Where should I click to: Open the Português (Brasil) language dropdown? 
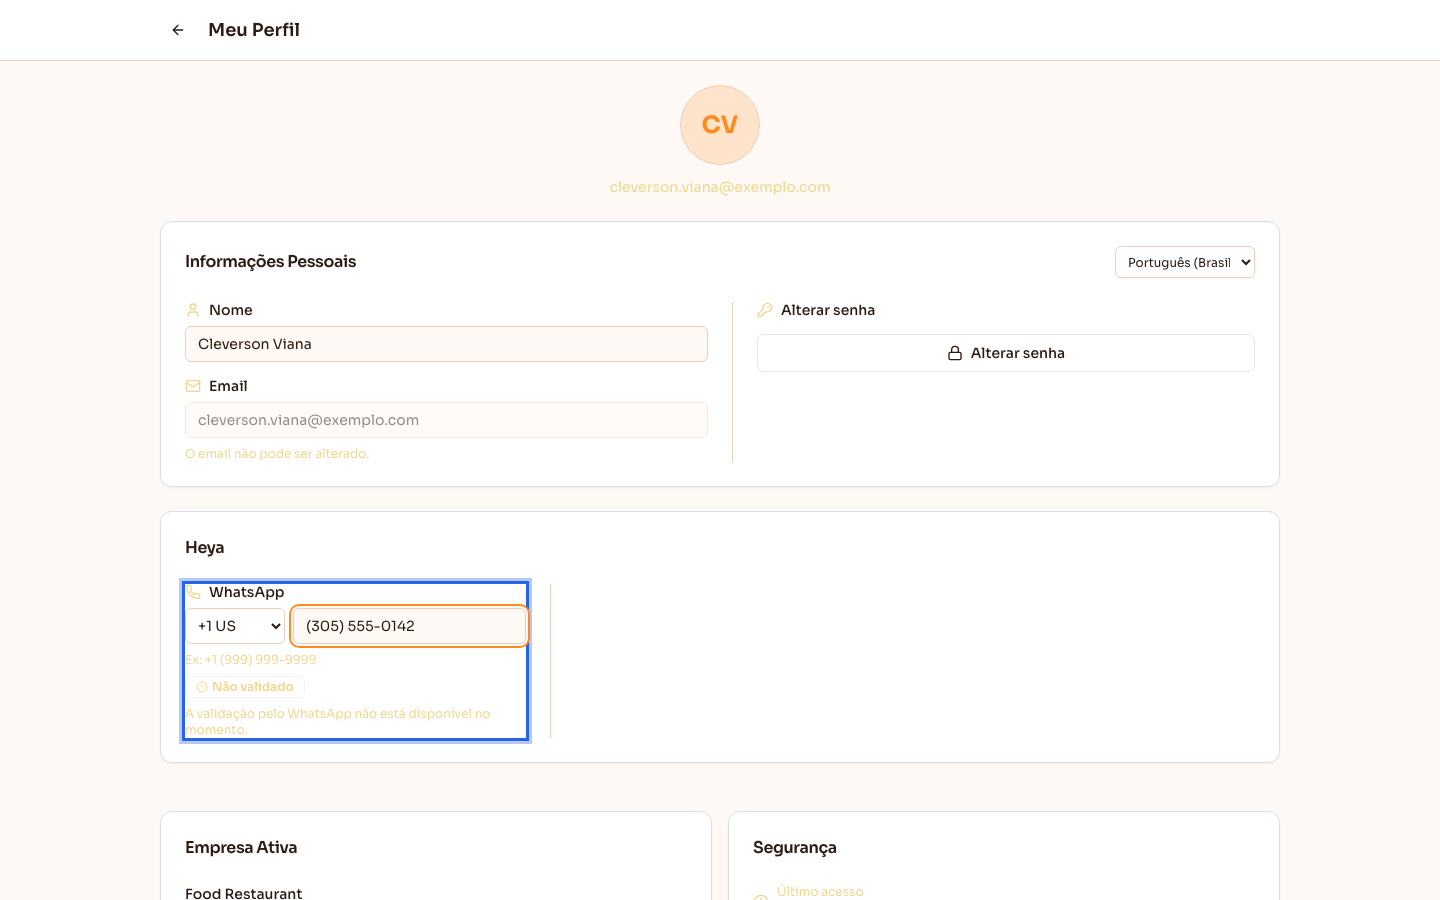click(x=1185, y=262)
